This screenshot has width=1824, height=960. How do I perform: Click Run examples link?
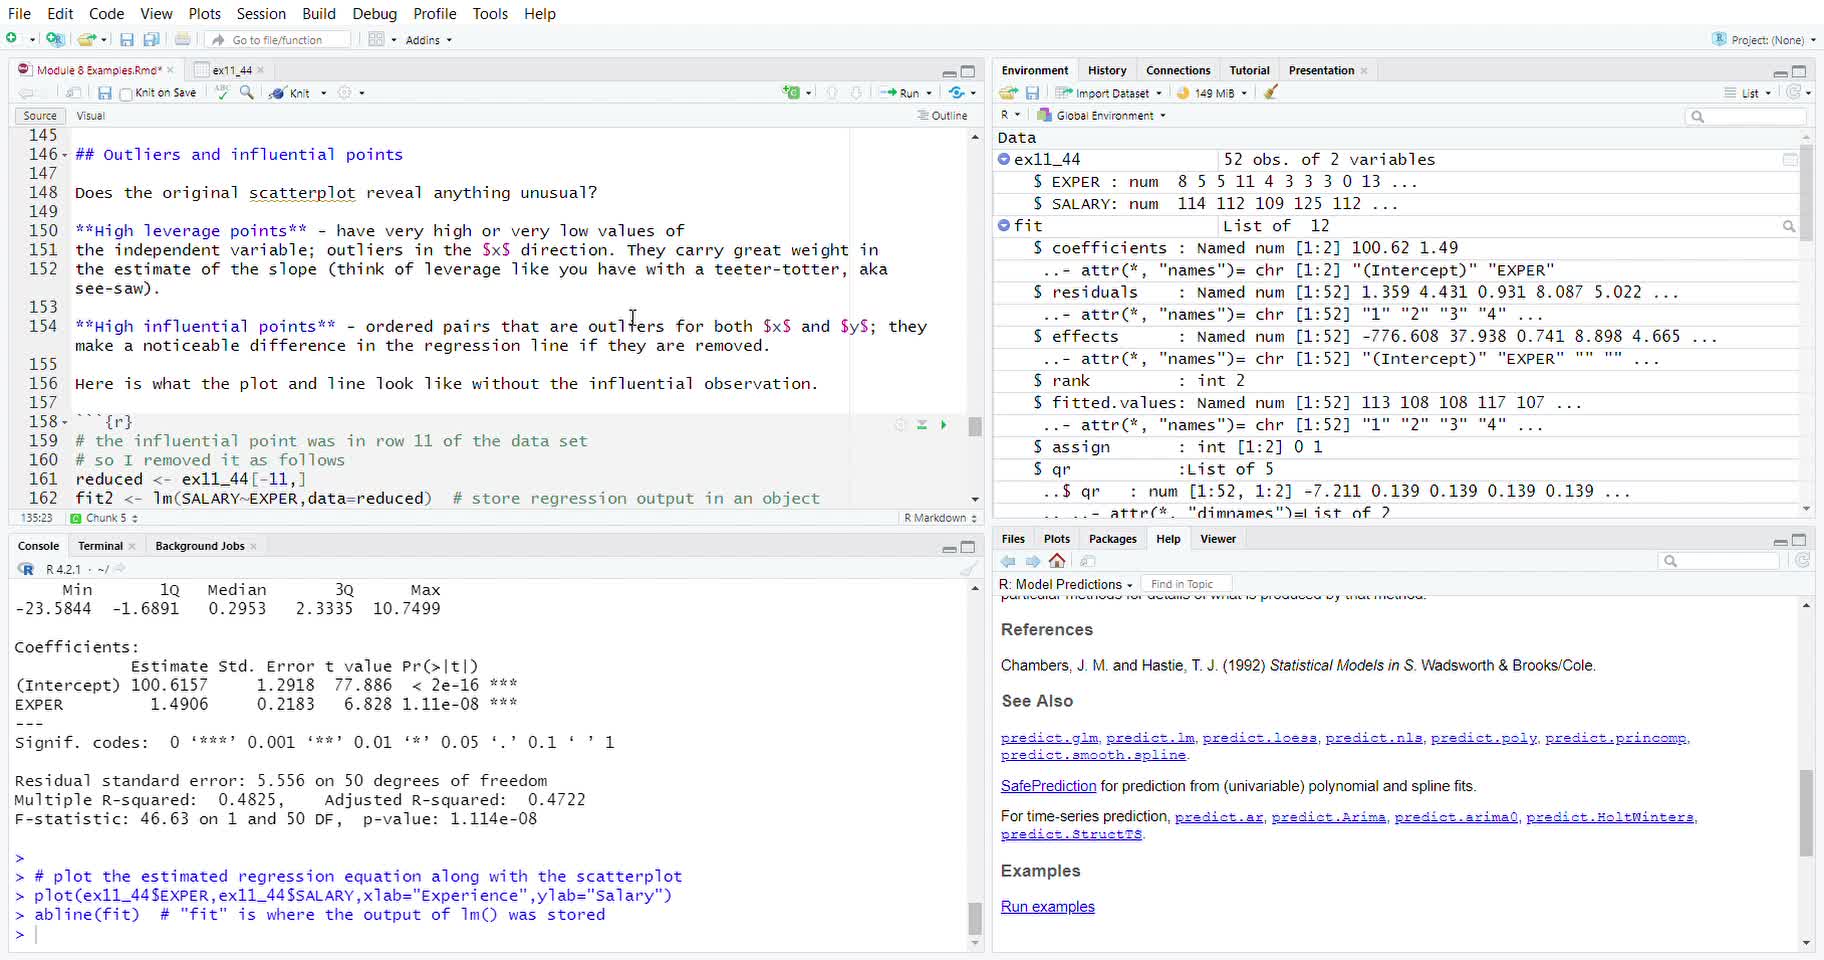(x=1048, y=907)
